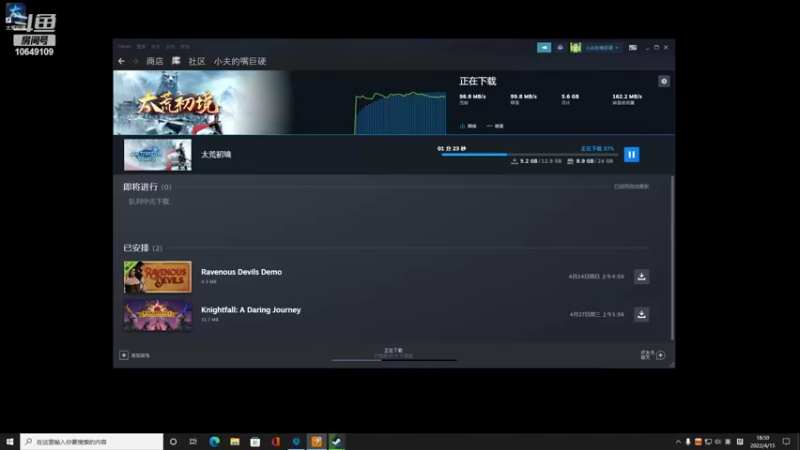
Task: Click the download throughput graph
Action: (x=400, y=113)
